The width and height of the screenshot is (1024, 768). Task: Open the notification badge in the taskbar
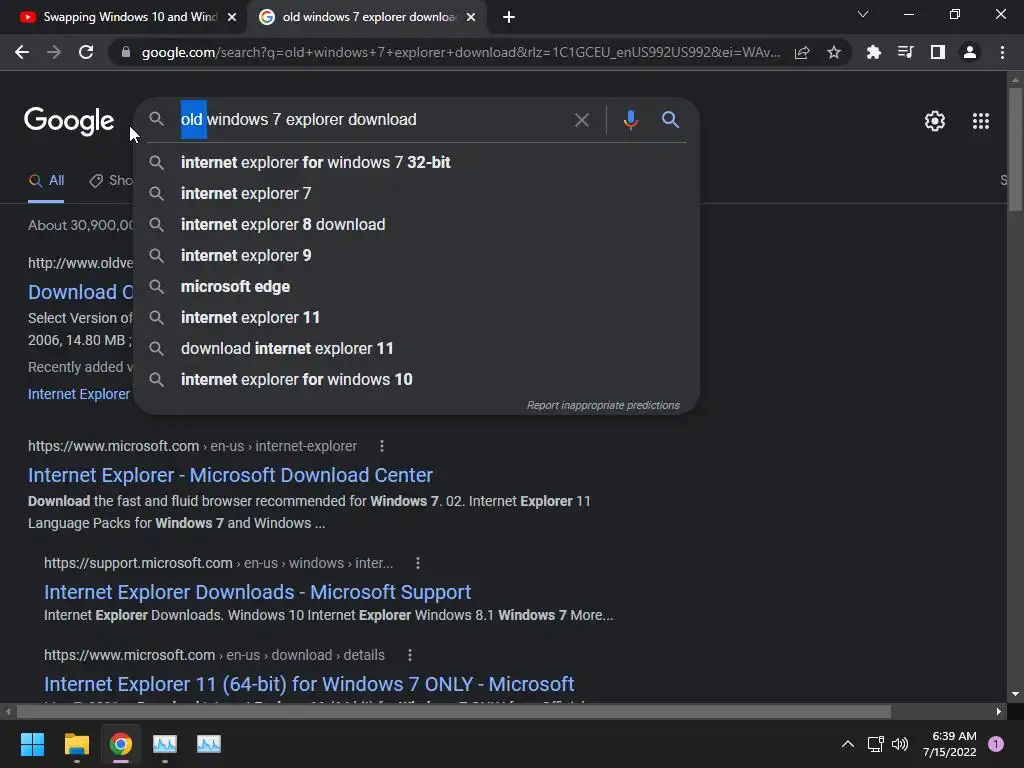[996, 743]
